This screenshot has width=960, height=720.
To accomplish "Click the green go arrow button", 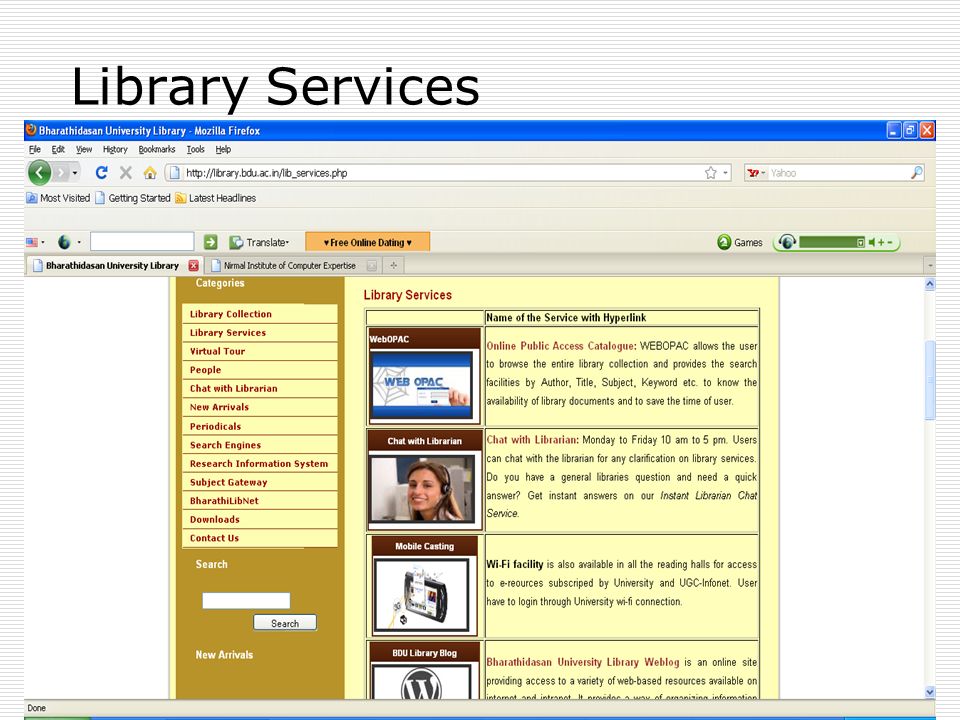I will tap(211, 242).
